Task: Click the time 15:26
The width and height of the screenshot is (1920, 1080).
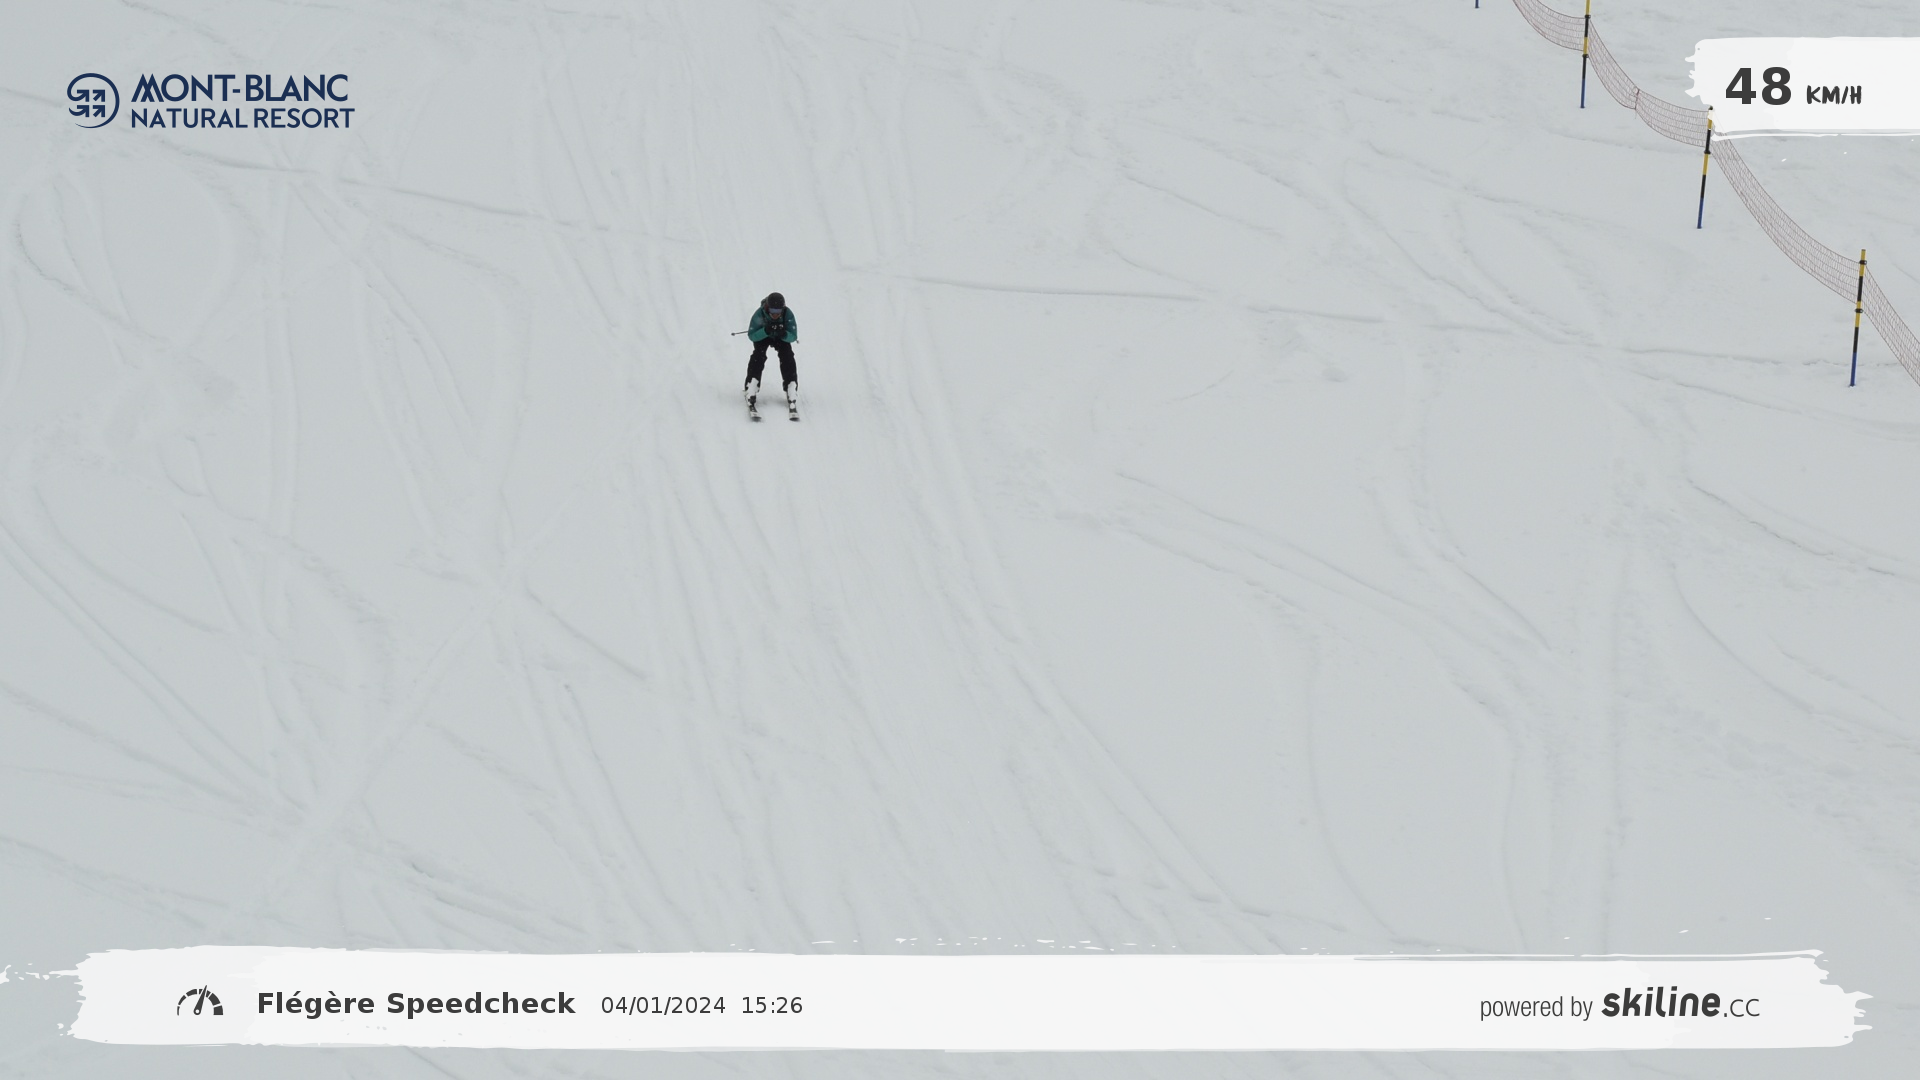Action: coord(771,1006)
